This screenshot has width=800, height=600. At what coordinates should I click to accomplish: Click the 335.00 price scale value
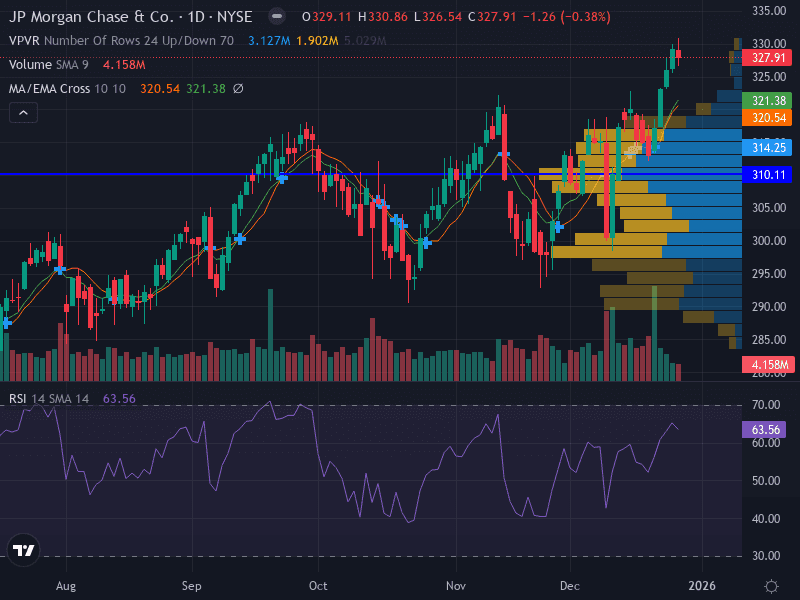click(x=769, y=11)
